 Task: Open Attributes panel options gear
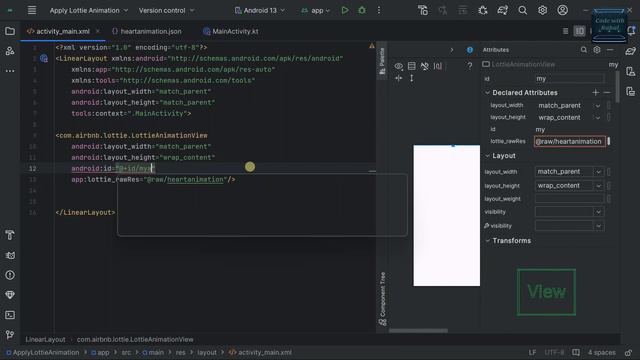[x=597, y=50]
